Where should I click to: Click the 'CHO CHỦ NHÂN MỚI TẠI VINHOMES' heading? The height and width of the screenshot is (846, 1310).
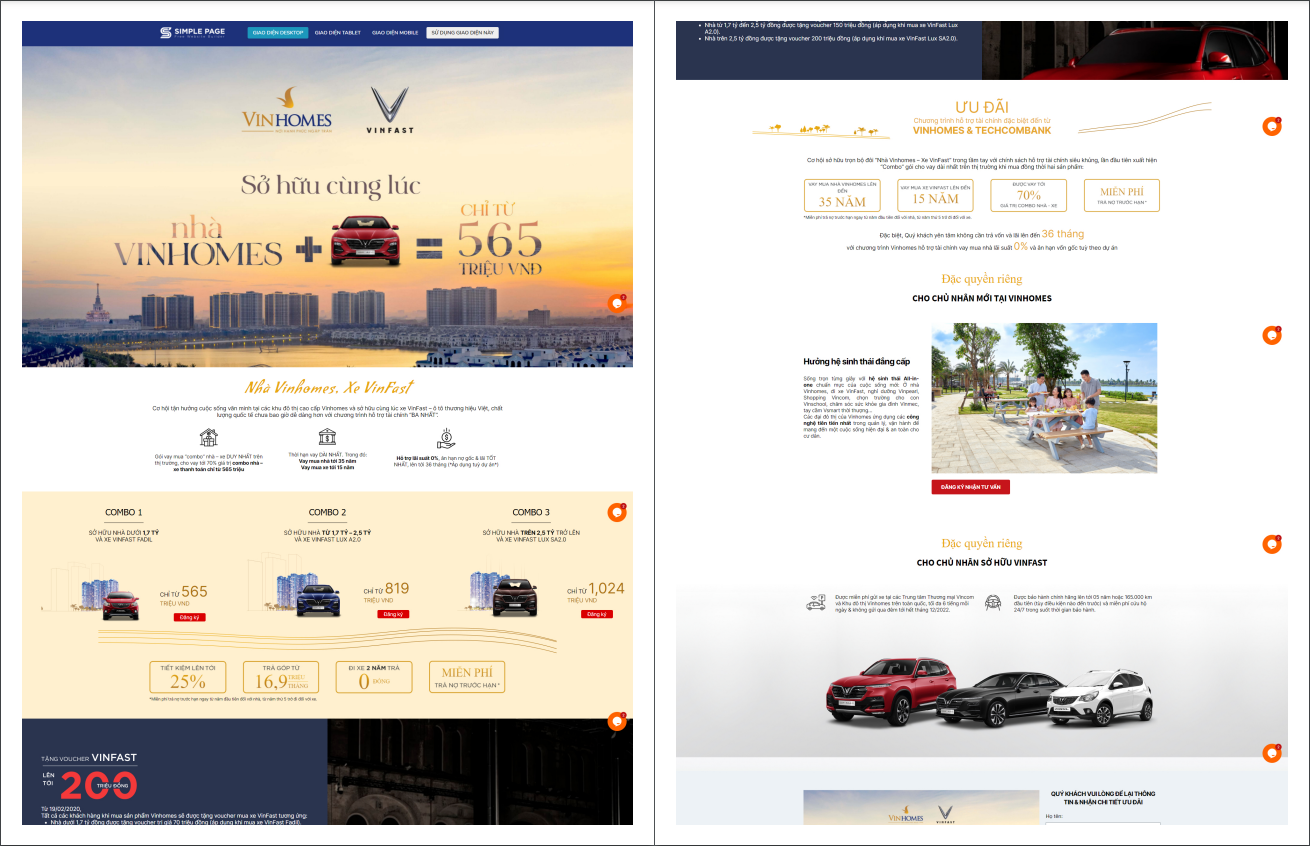pyautogui.click(x=982, y=298)
